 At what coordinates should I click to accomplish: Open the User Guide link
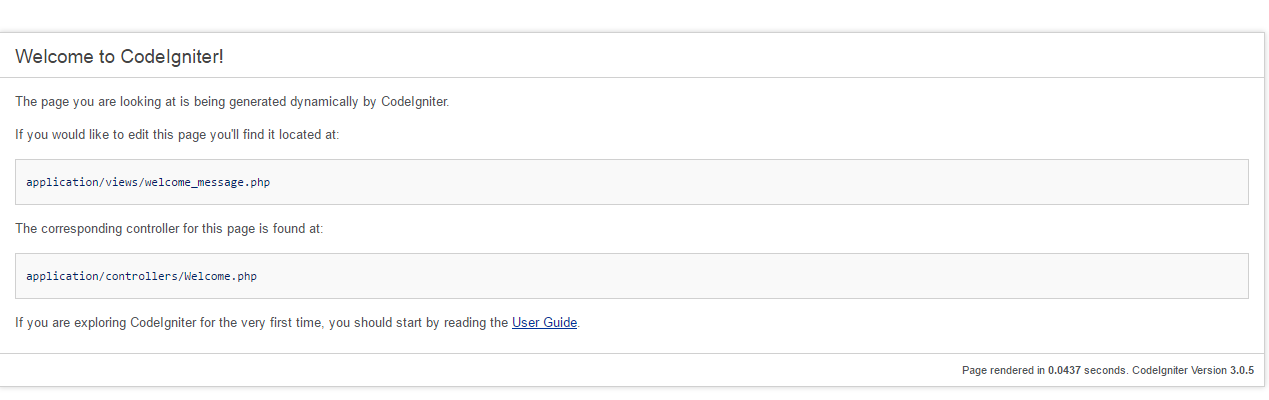click(544, 323)
